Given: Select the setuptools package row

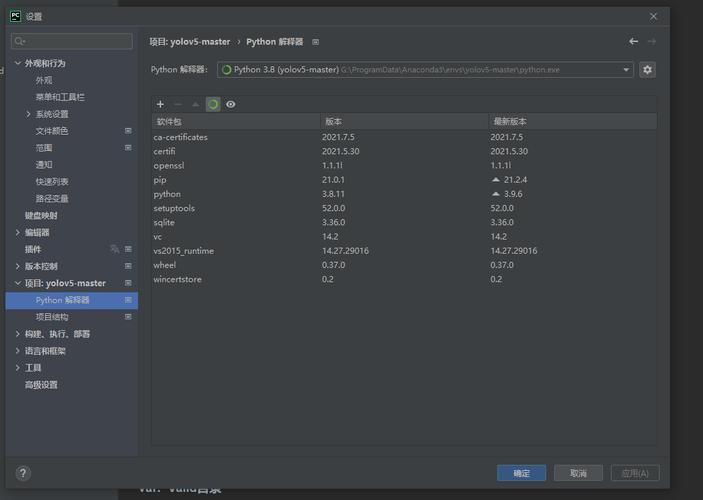Looking at the screenshot, I should pos(404,208).
